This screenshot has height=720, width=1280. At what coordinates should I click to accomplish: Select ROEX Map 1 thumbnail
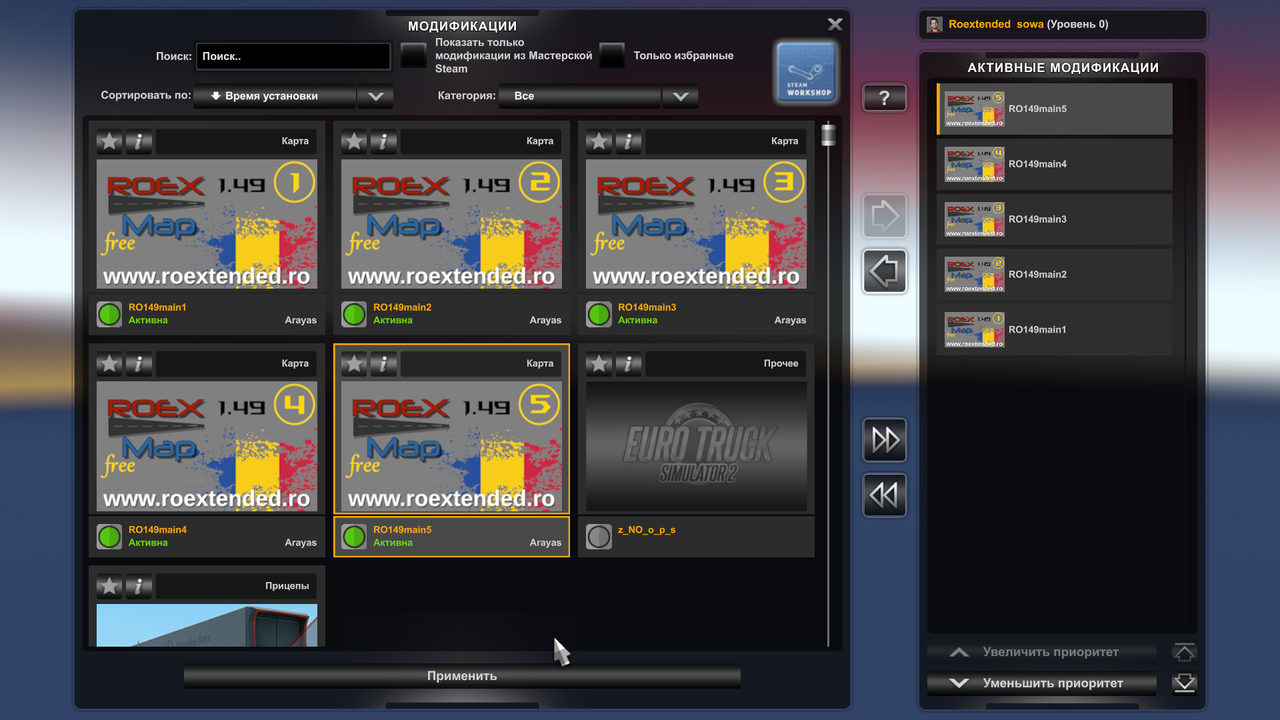[207, 225]
